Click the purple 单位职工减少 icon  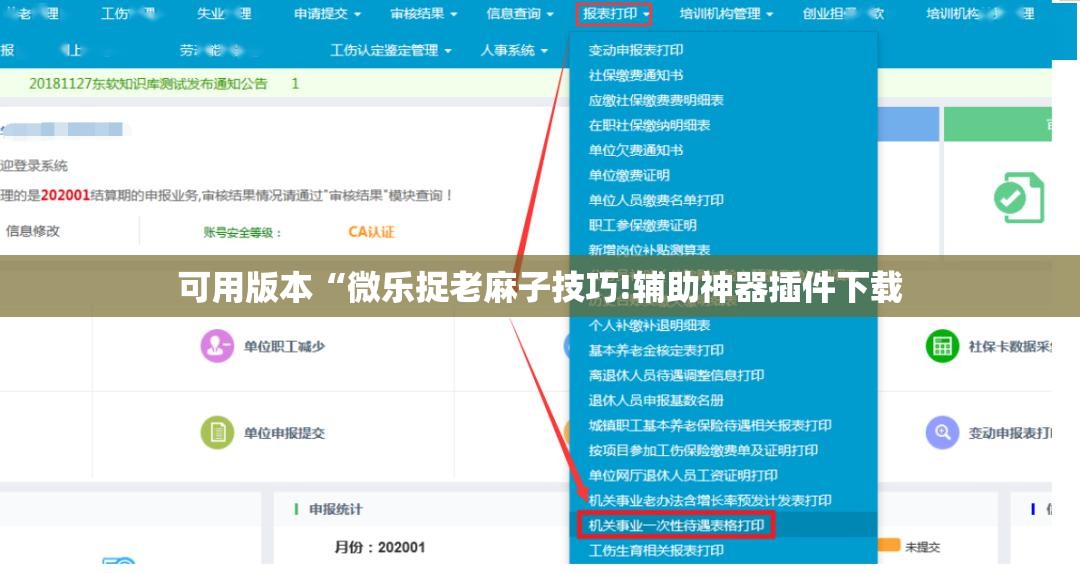coord(217,346)
